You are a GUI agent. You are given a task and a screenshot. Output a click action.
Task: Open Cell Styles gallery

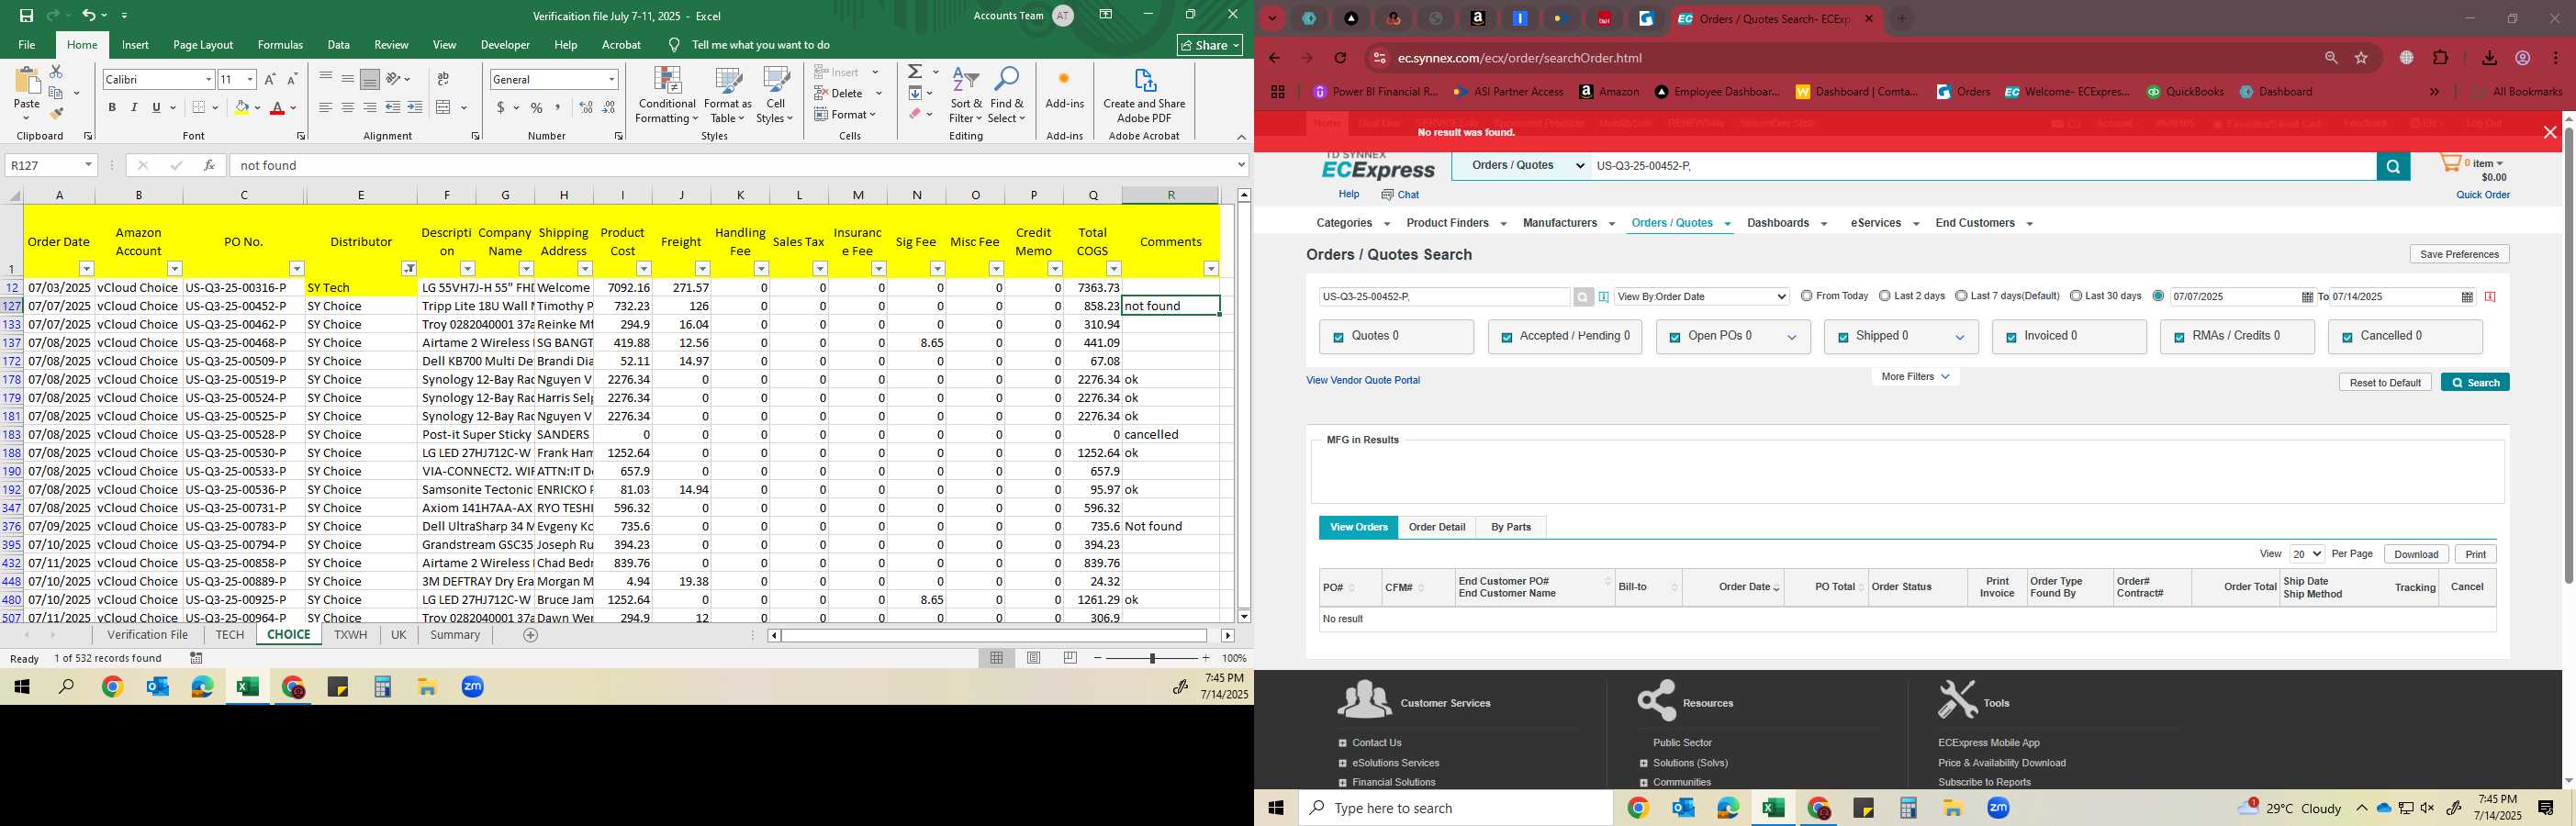[775, 96]
